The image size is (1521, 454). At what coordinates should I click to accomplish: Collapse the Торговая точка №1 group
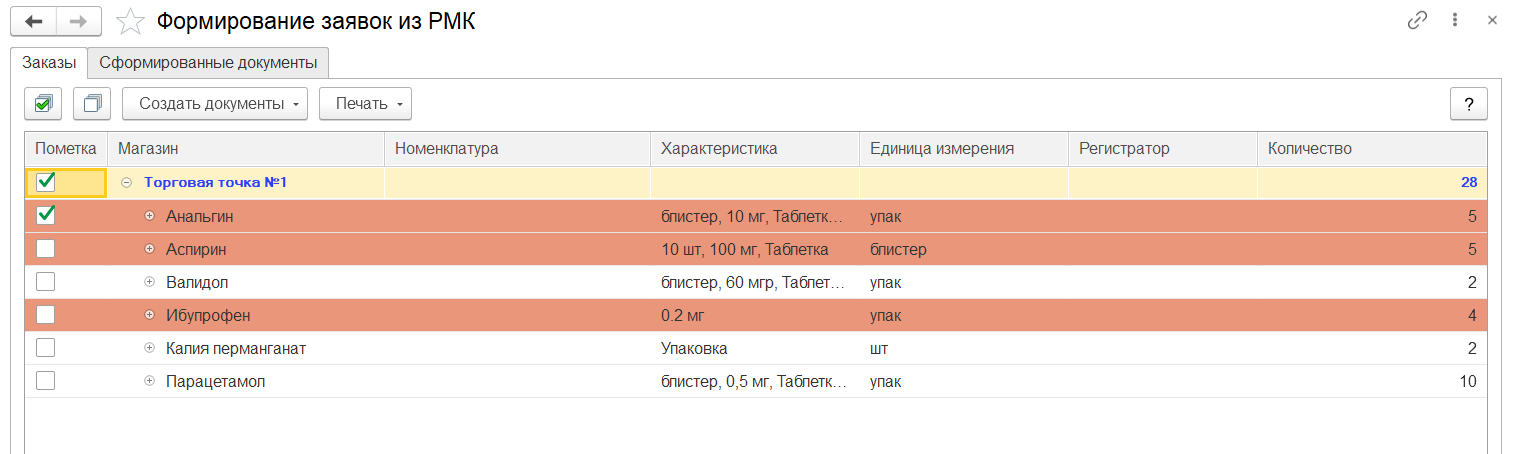pos(126,183)
